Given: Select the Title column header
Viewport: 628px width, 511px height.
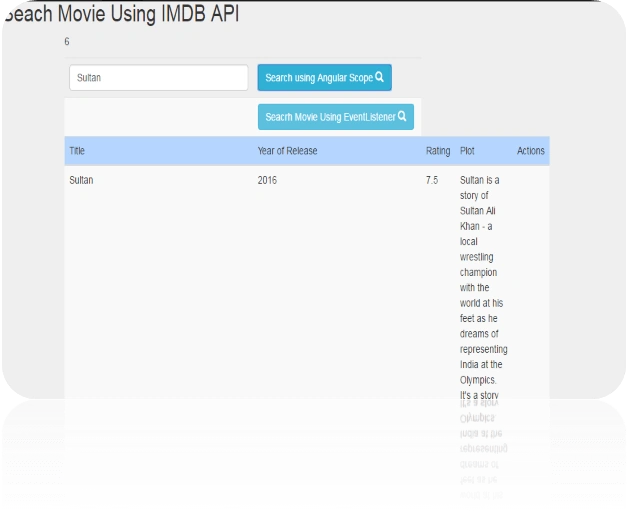Looking at the screenshot, I should [77, 151].
